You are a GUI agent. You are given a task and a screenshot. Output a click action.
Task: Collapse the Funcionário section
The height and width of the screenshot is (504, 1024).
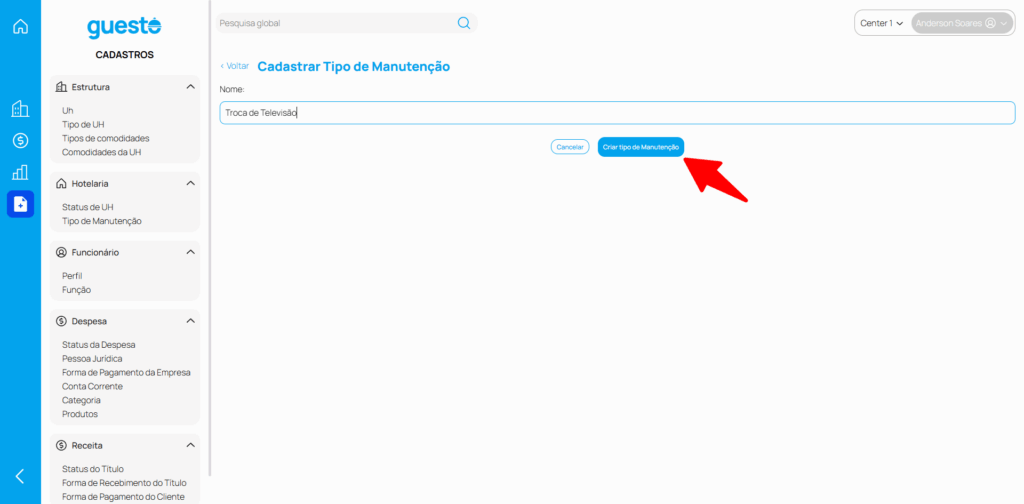click(190, 252)
